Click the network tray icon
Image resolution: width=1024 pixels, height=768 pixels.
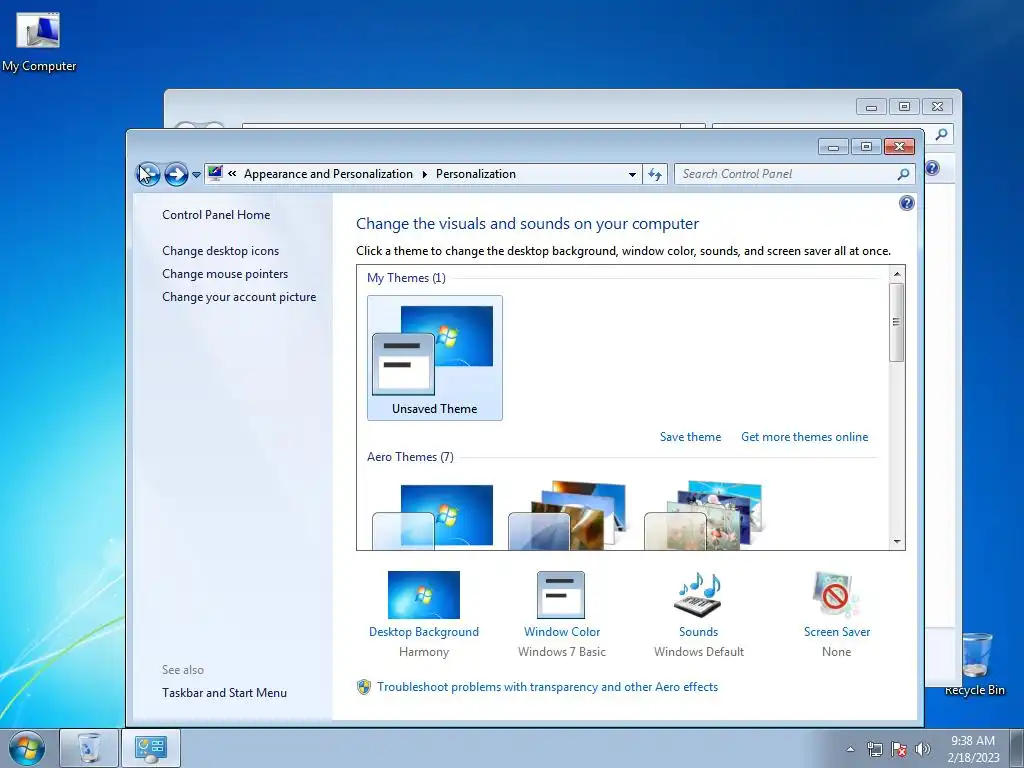[874, 749]
